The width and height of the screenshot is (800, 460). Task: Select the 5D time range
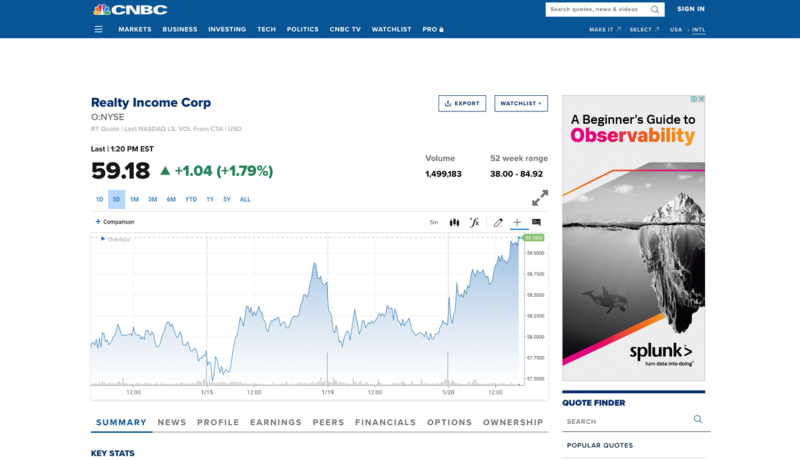pyautogui.click(x=116, y=199)
